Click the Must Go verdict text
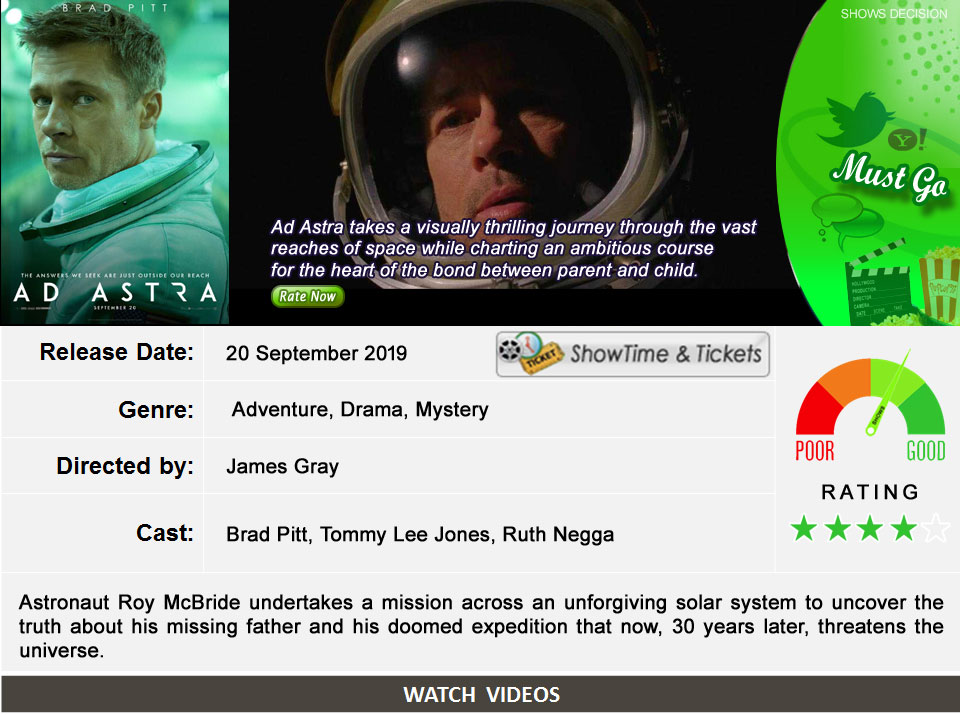 888,176
